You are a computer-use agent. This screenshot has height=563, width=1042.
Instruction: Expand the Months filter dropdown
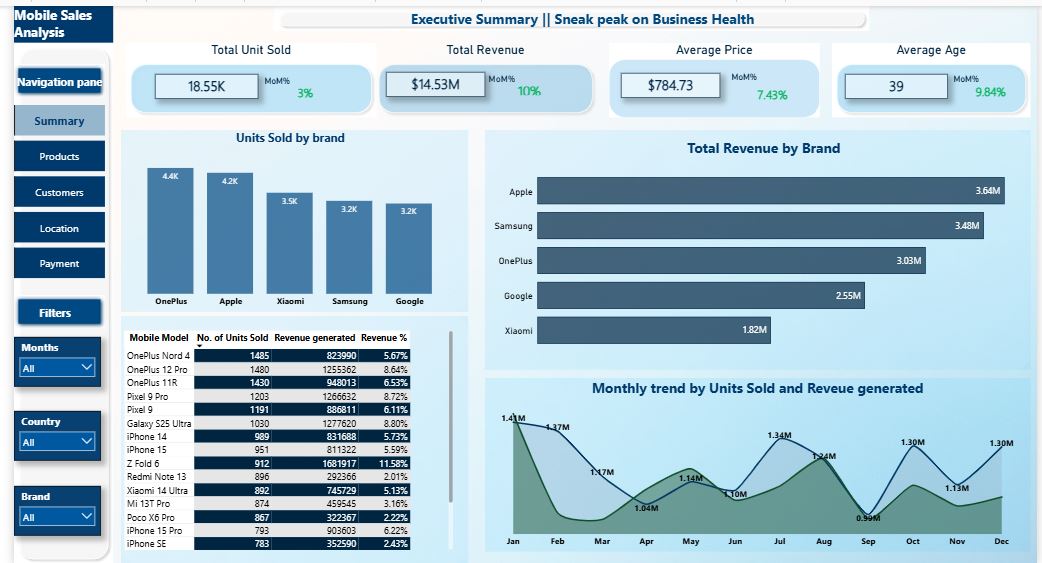[x=59, y=368]
